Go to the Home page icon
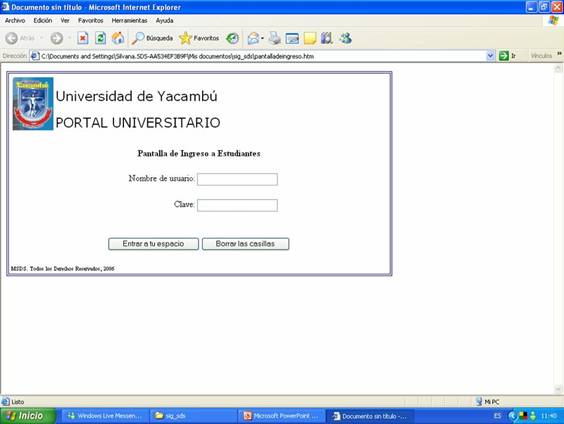 pyautogui.click(x=118, y=38)
